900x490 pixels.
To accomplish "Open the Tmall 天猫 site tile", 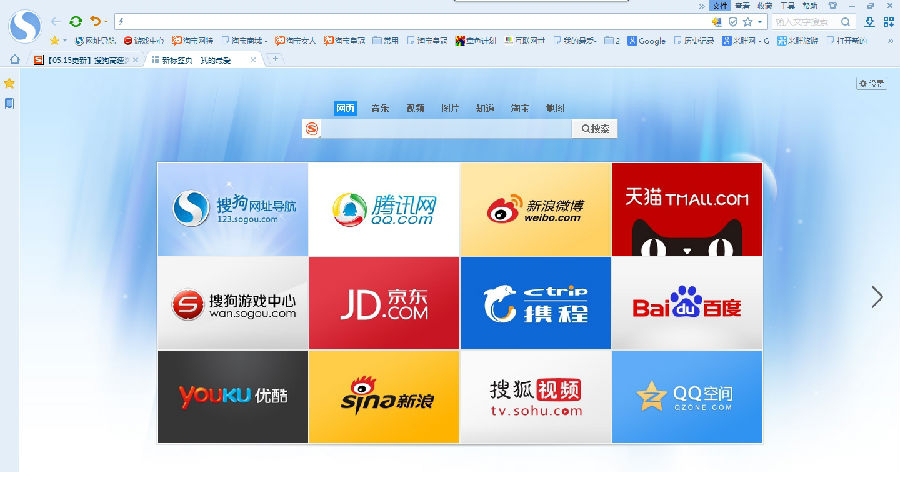I will click(686, 209).
